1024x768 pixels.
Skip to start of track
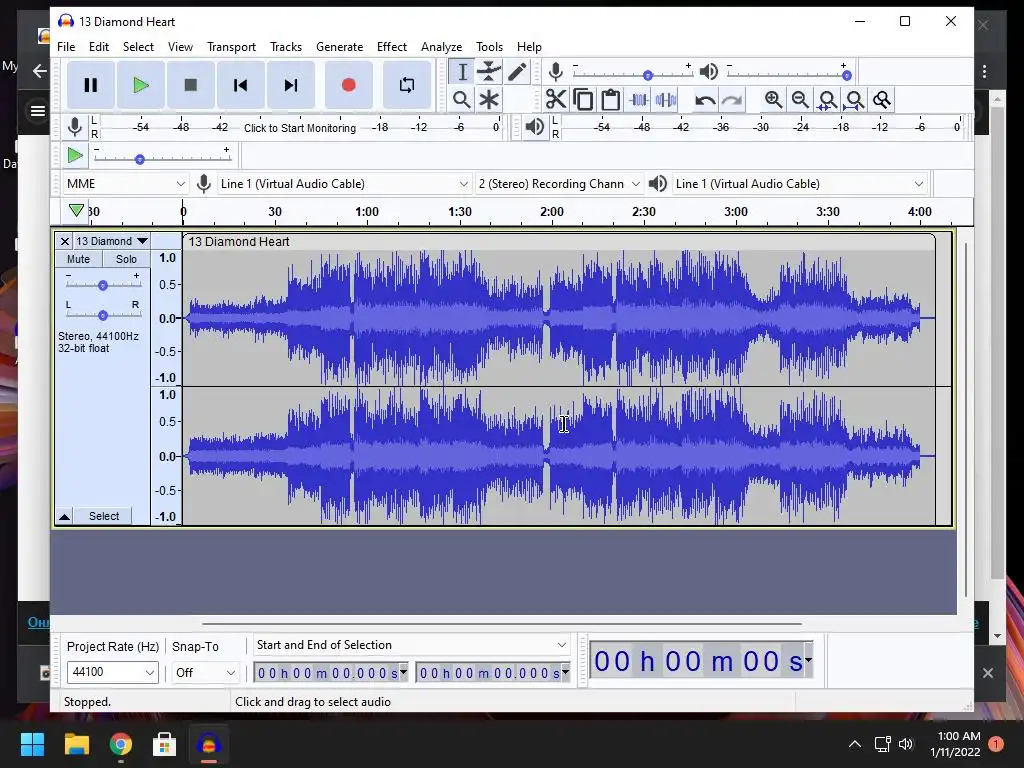coord(240,85)
